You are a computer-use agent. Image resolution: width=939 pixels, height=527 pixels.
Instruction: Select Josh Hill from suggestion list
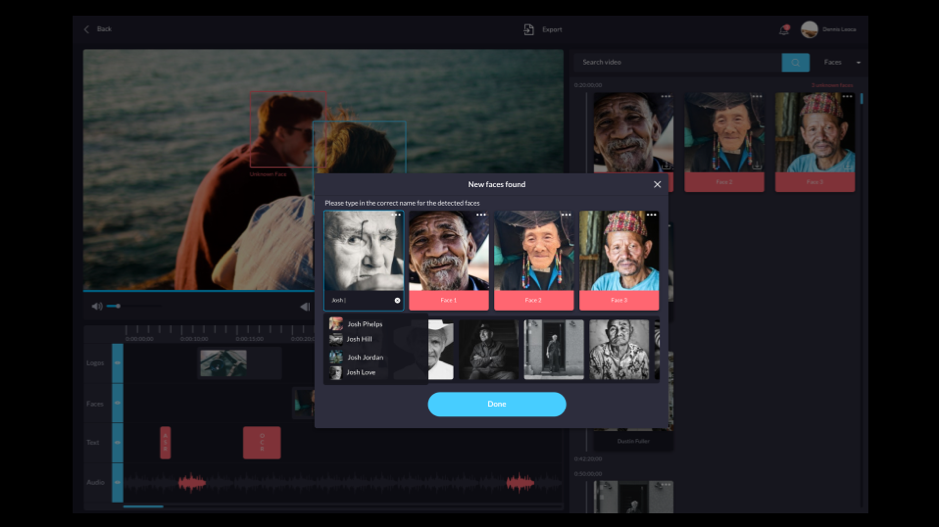(359, 340)
